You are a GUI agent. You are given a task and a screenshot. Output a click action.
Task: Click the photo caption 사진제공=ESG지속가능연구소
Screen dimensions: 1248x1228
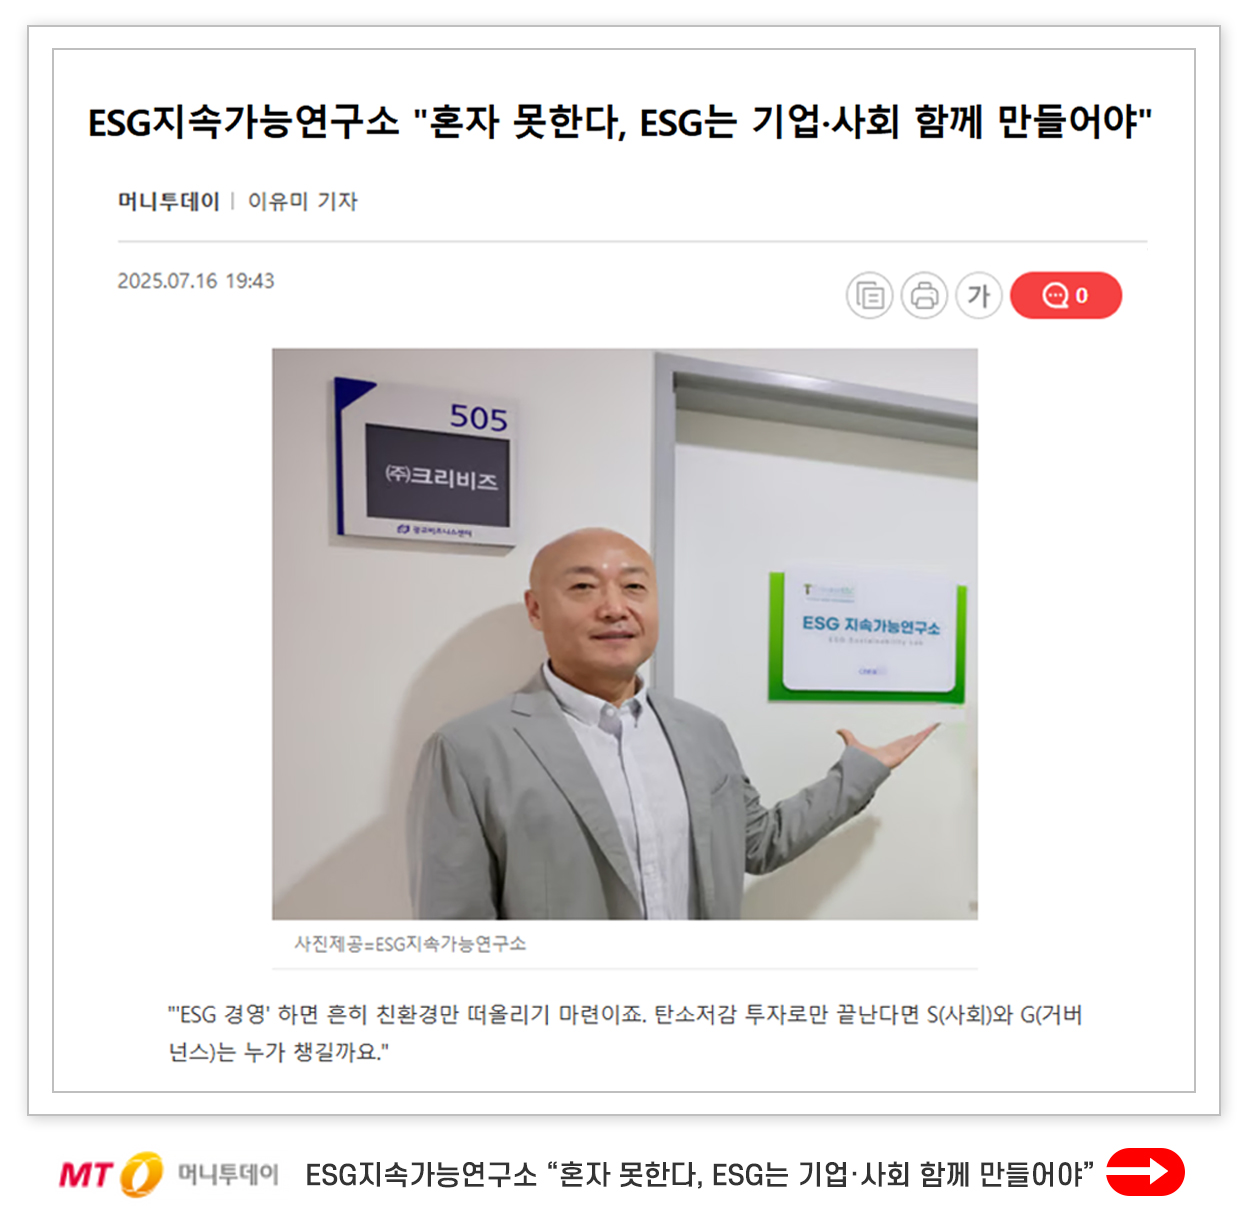pos(410,943)
